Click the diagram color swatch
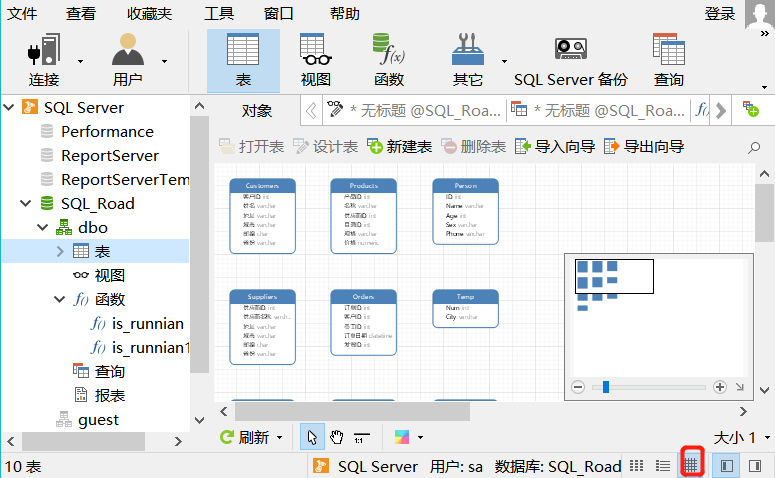Screen dimensions: 775x478 tap(402, 437)
